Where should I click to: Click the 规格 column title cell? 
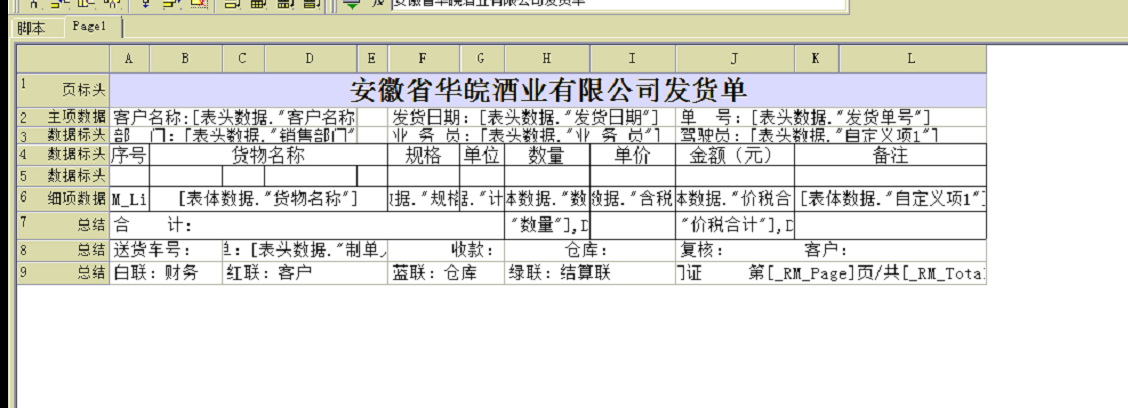tap(423, 155)
